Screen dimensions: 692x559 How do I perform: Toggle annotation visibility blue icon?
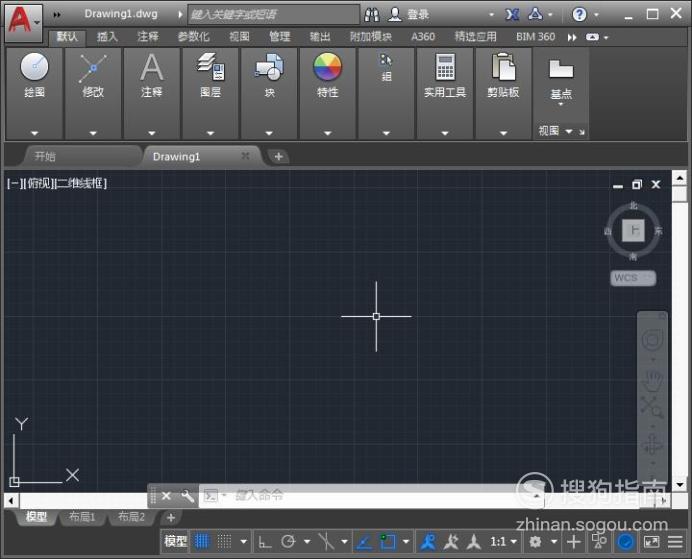tap(428, 542)
